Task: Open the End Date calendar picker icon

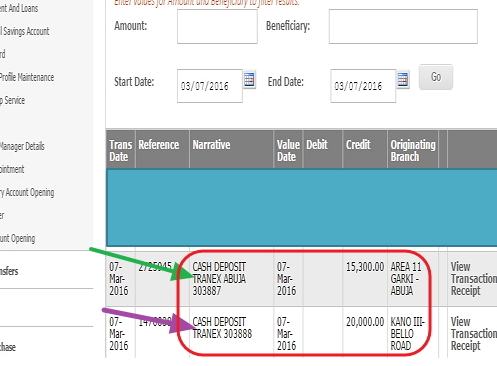Action: [x=403, y=80]
